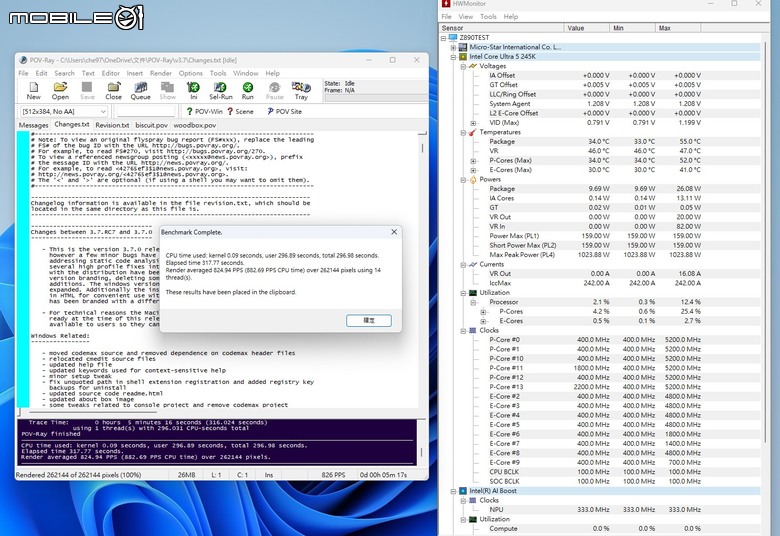Image resolution: width=780 pixels, height=536 pixels.
Task: Open HWMonitor View menu
Action: click(x=466, y=16)
